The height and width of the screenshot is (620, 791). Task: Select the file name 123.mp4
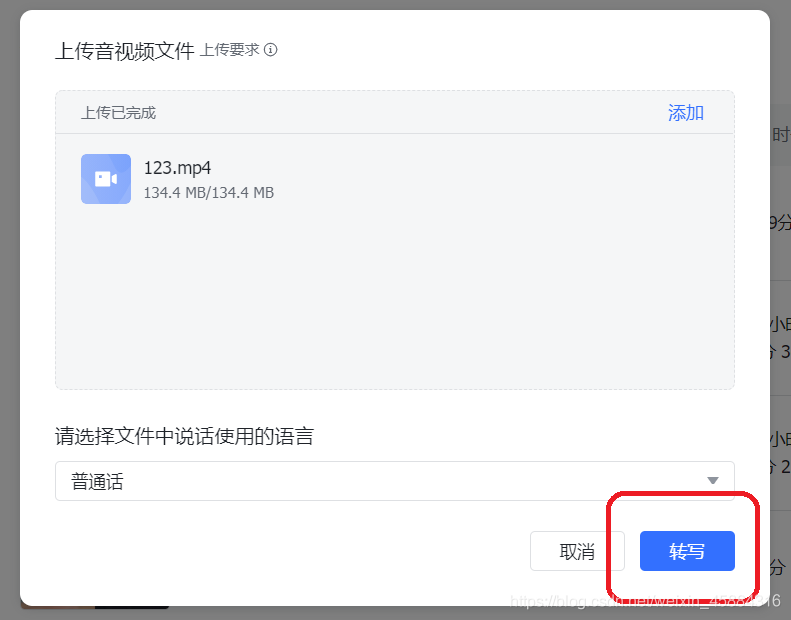(178, 167)
